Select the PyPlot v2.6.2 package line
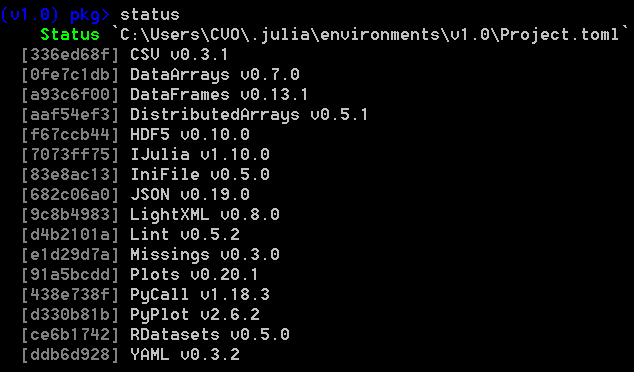634x372 pixels. tap(141, 315)
